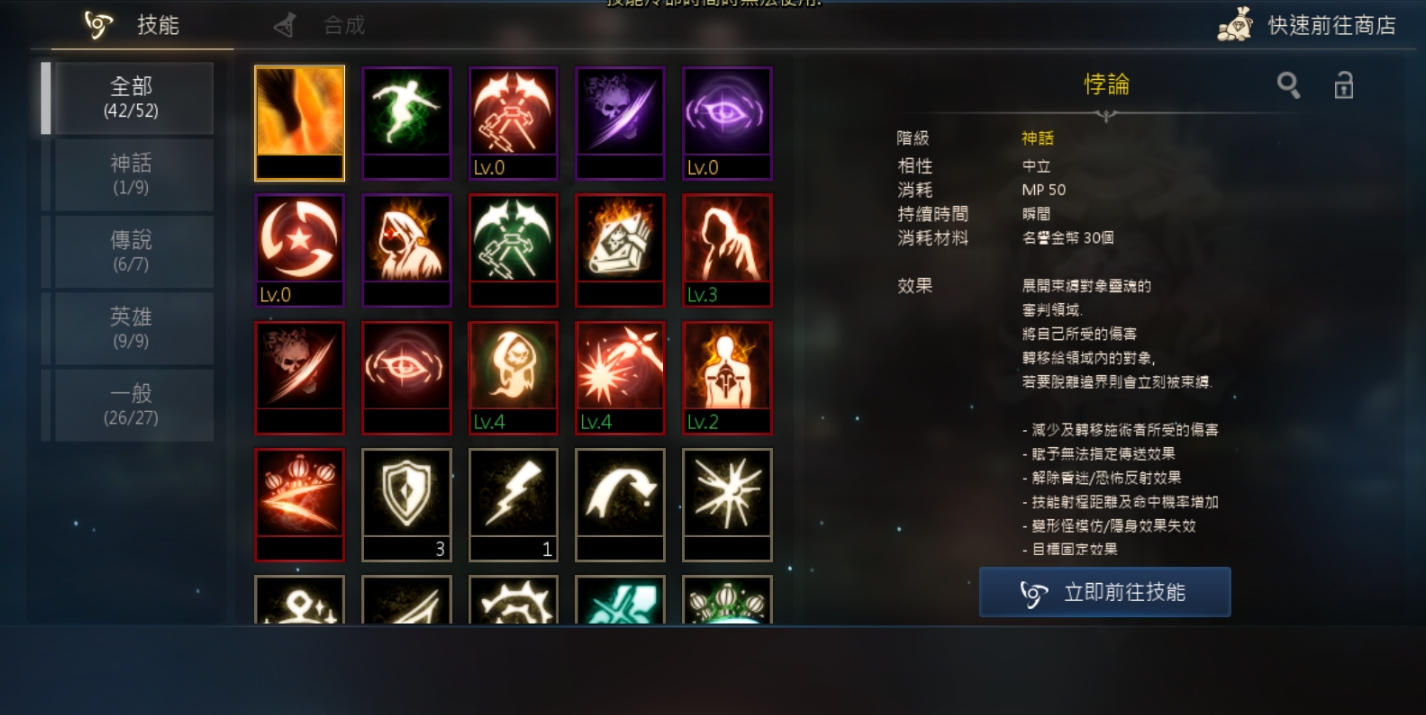Select the orange flame selected skill thumbnail
1426x715 pixels.
(299, 123)
